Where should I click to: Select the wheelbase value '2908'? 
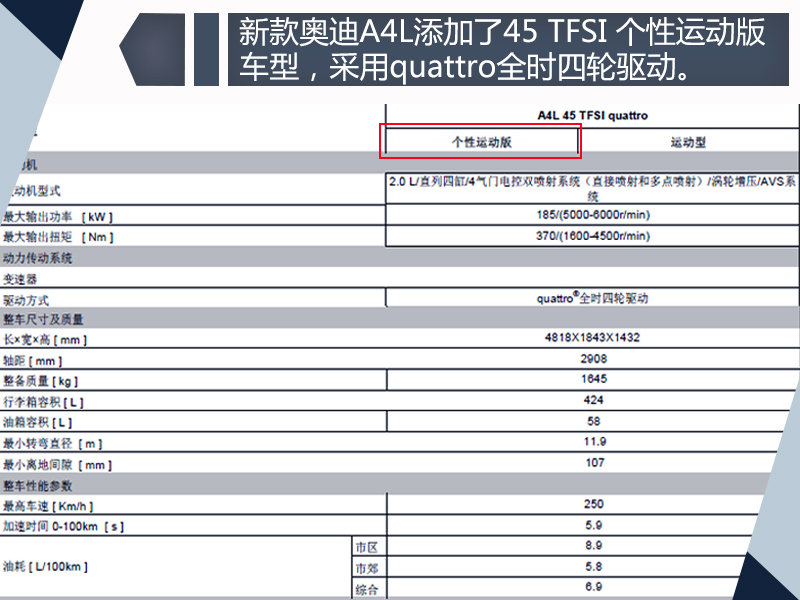pyautogui.click(x=594, y=359)
